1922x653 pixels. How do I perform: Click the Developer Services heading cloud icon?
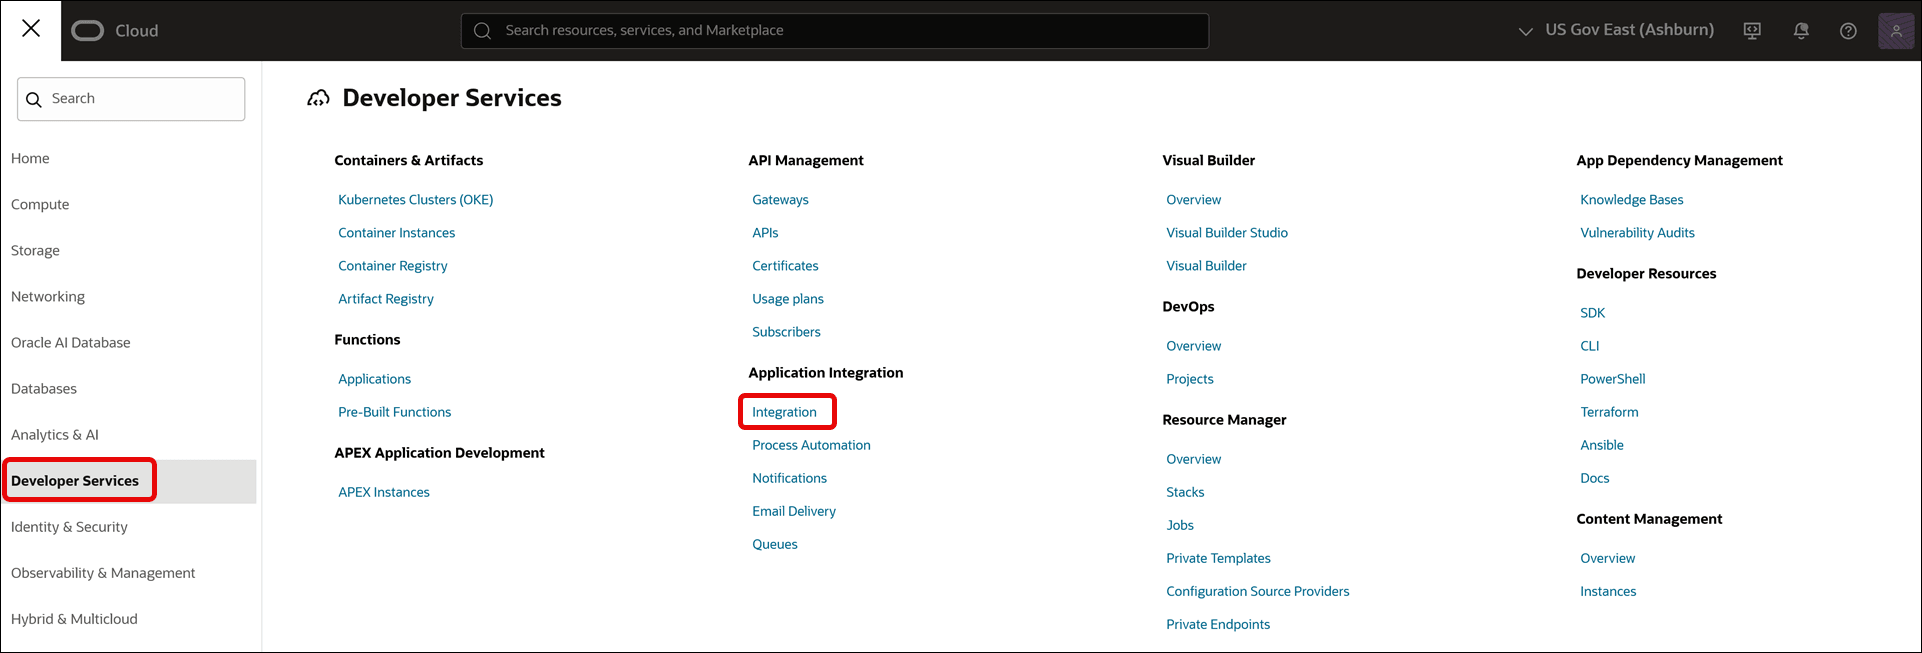tap(318, 98)
